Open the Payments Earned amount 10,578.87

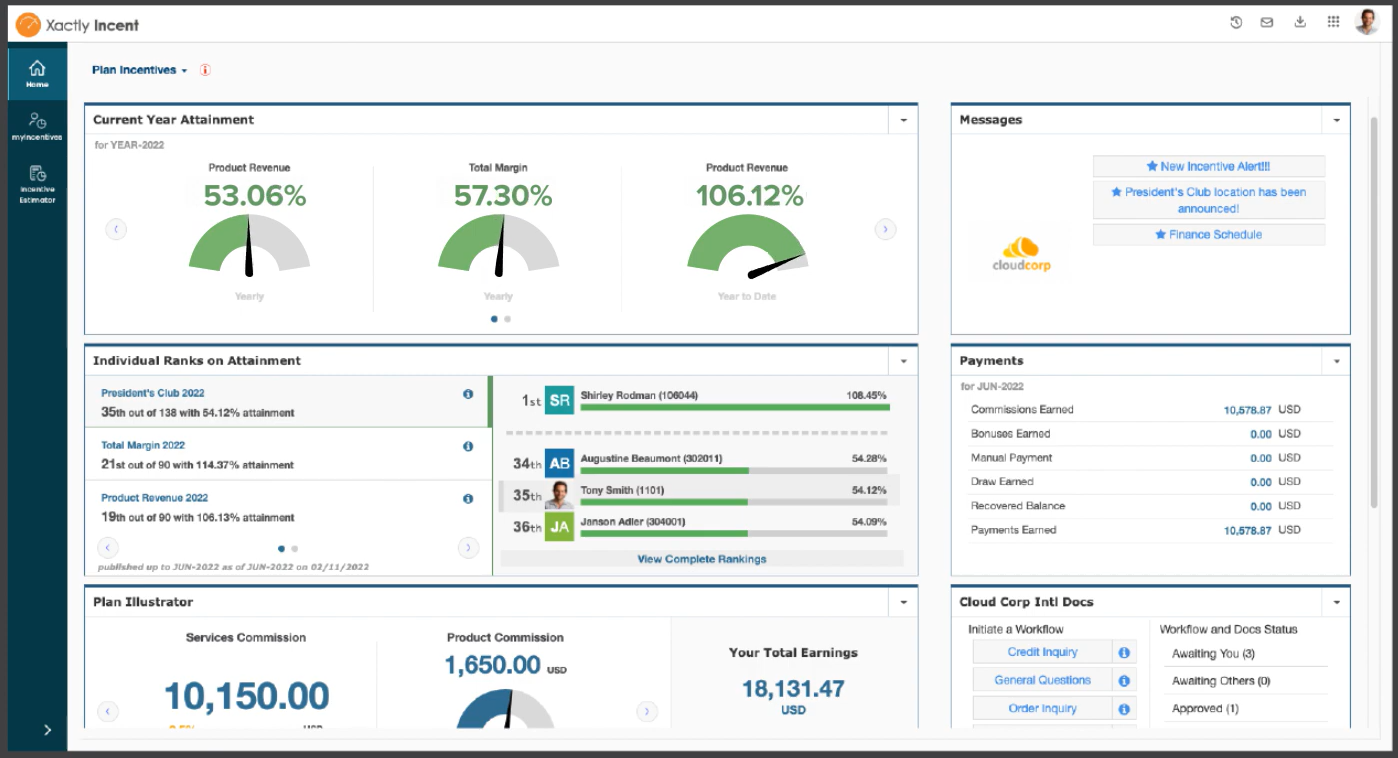point(1247,530)
